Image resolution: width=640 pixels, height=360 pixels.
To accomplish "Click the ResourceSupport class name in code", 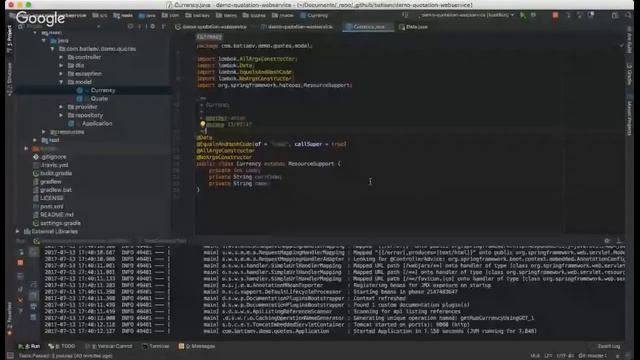I will click(x=311, y=164).
